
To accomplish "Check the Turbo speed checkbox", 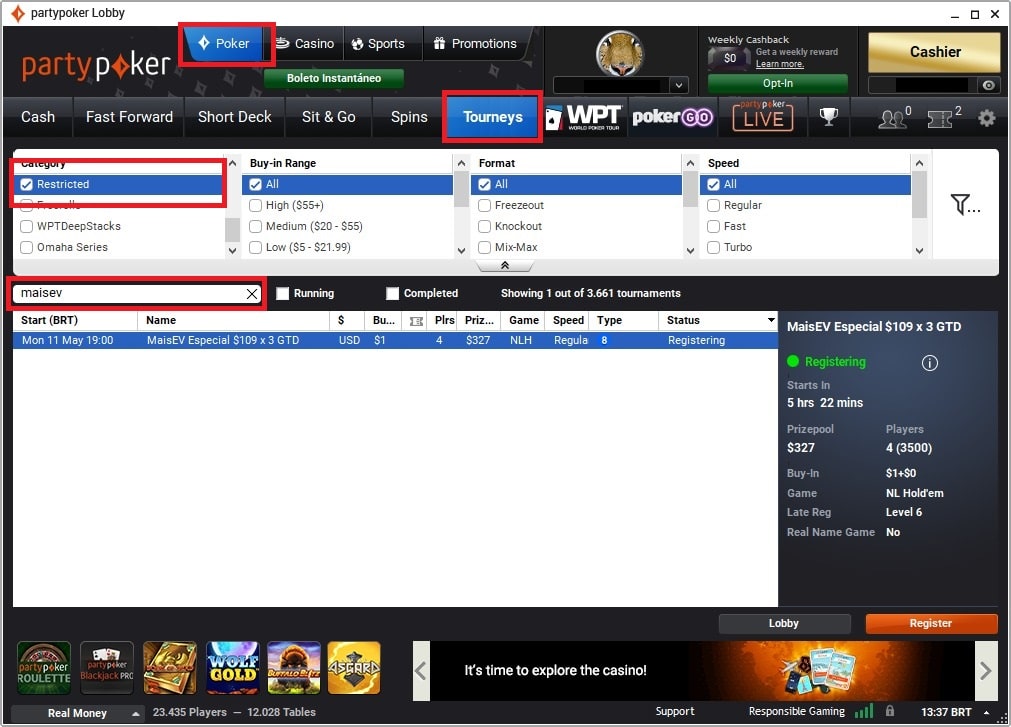I will click(x=713, y=247).
